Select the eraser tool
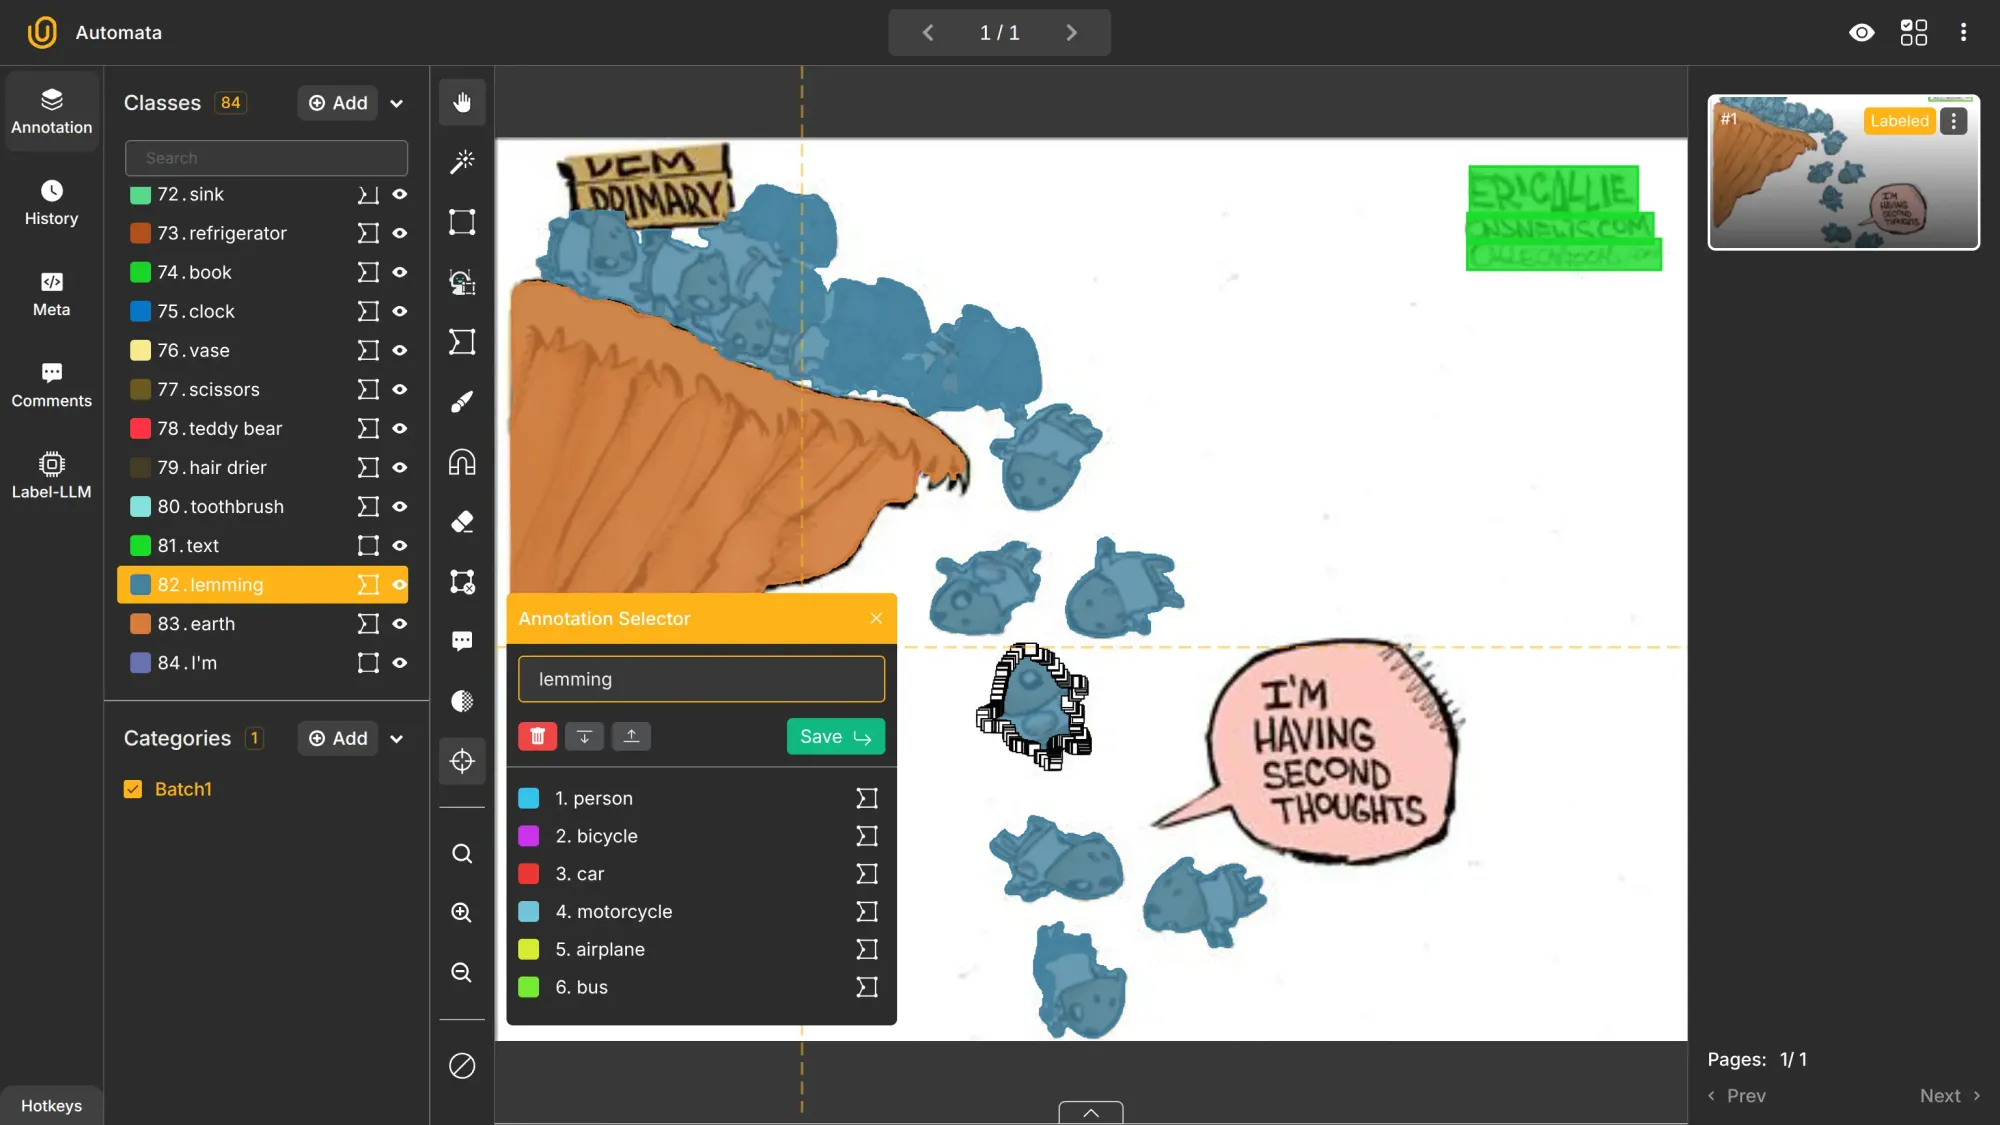 [x=462, y=522]
